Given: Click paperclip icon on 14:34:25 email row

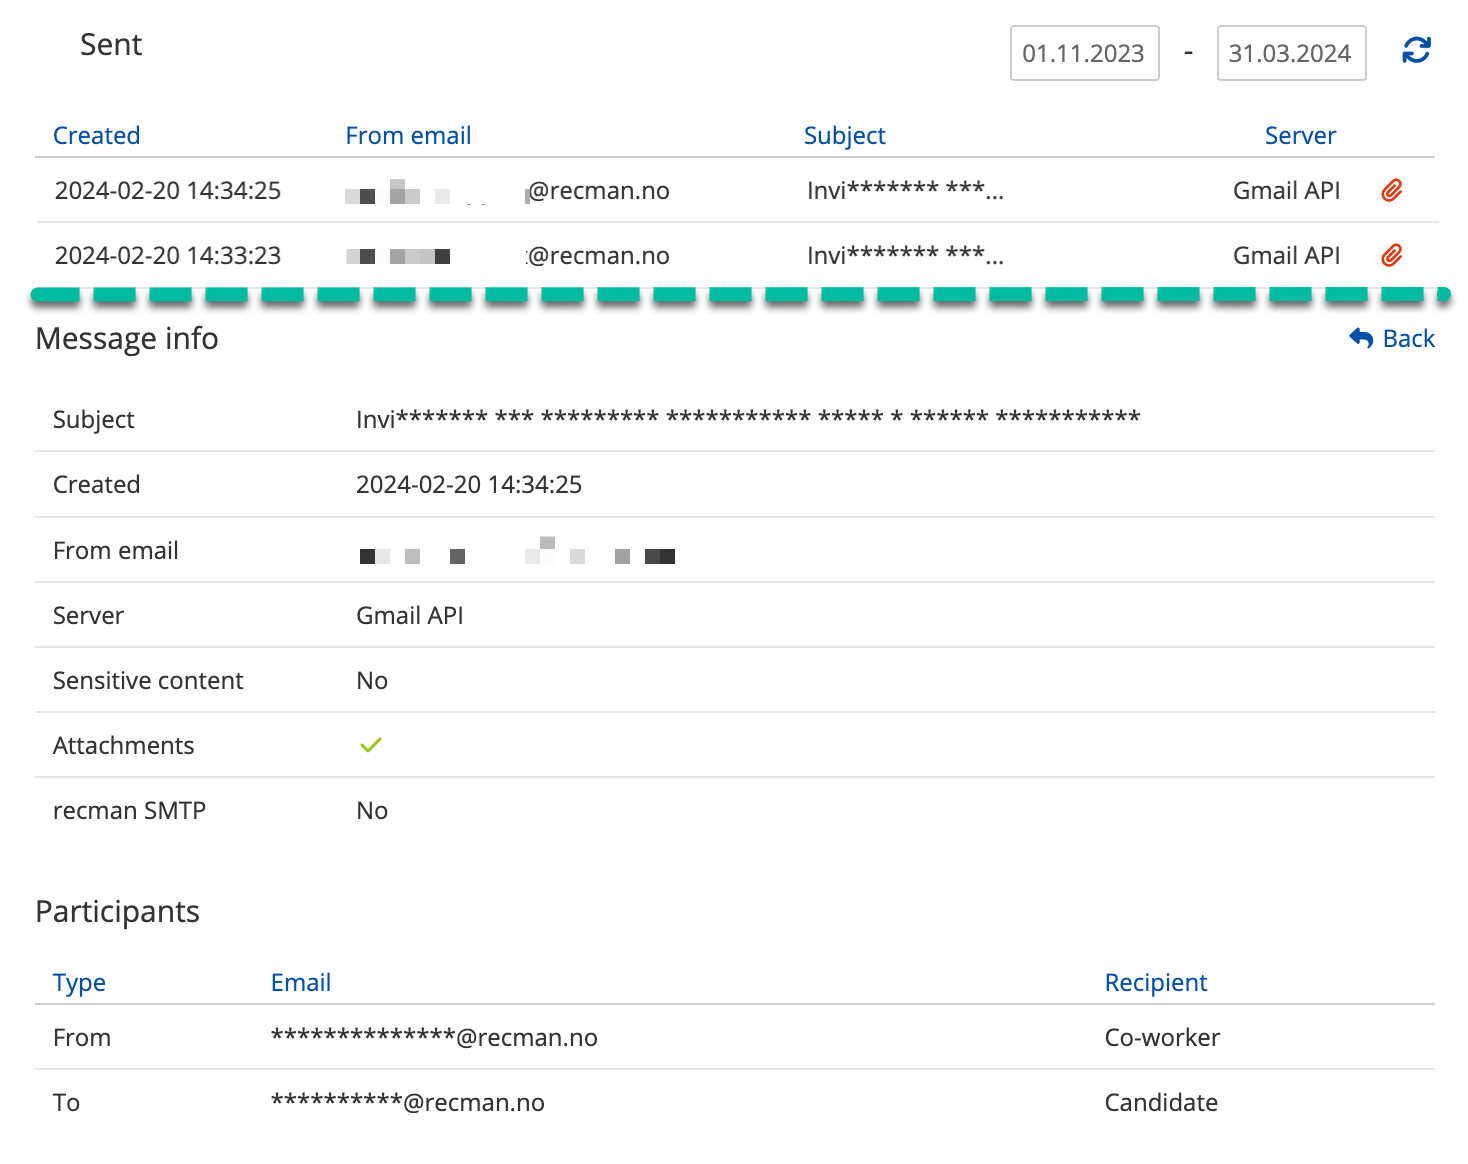Looking at the screenshot, I should pos(1391,190).
